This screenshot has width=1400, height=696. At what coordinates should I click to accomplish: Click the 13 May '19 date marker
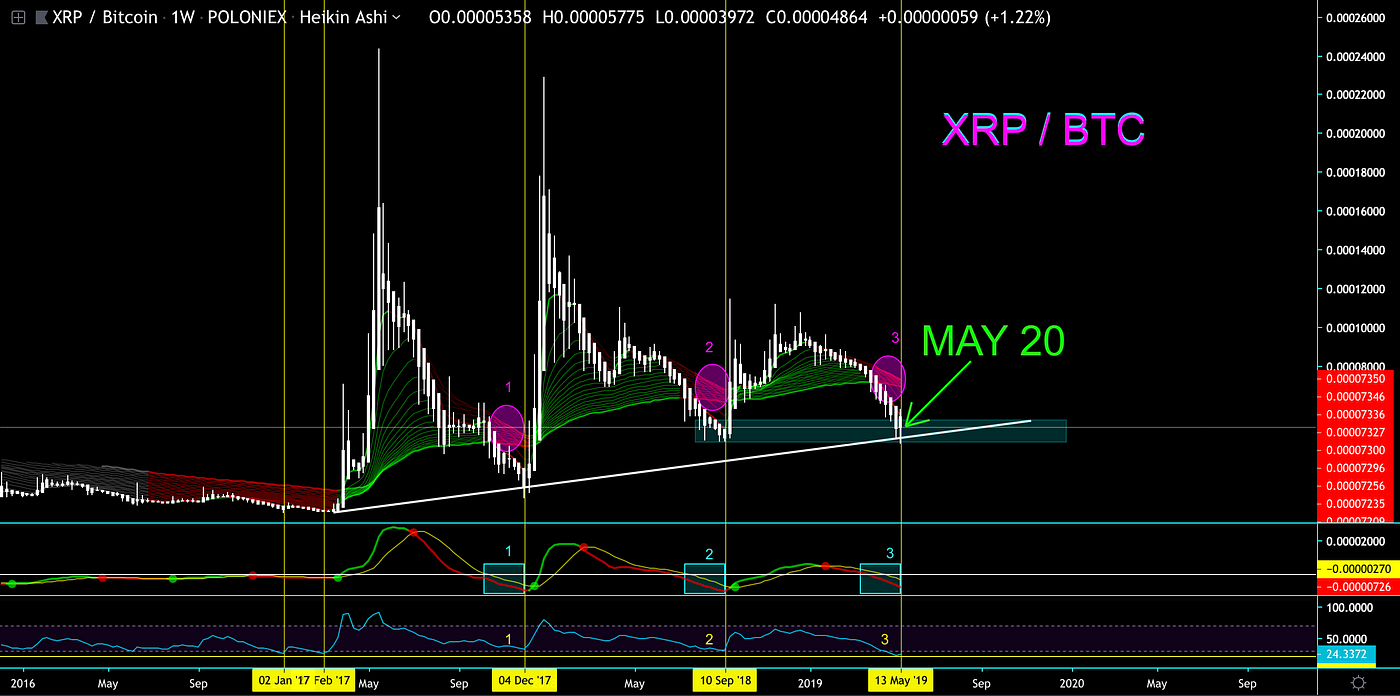900,683
